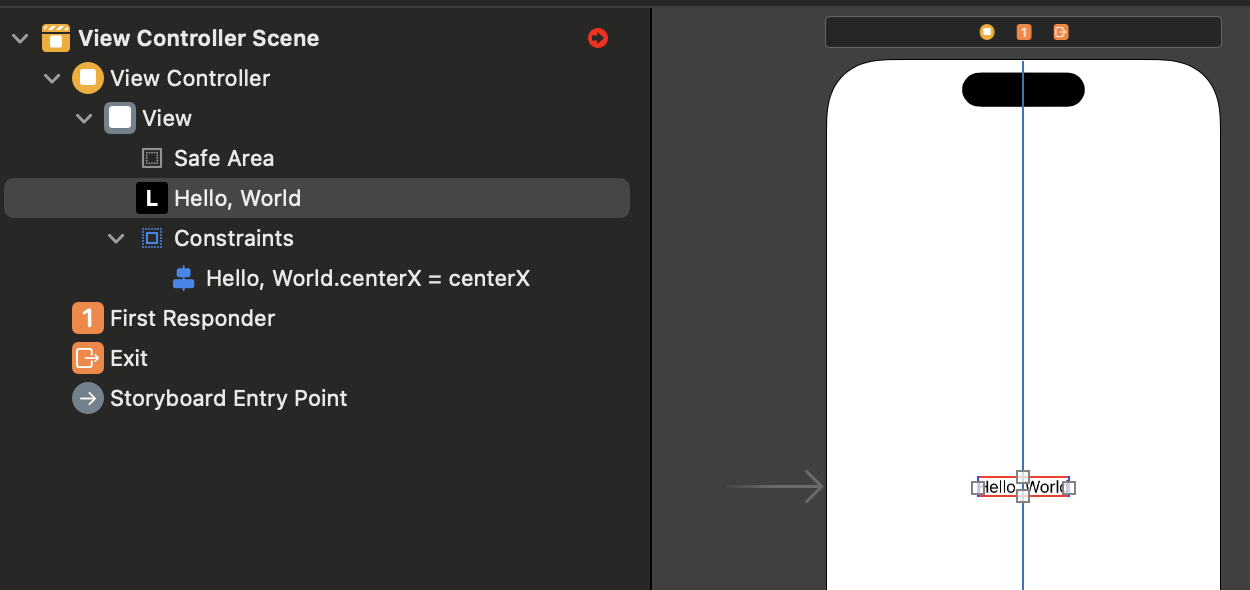The width and height of the screenshot is (1250, 590).
Task: Select the View Controller Scene storyboard icon
Action: 56,38
